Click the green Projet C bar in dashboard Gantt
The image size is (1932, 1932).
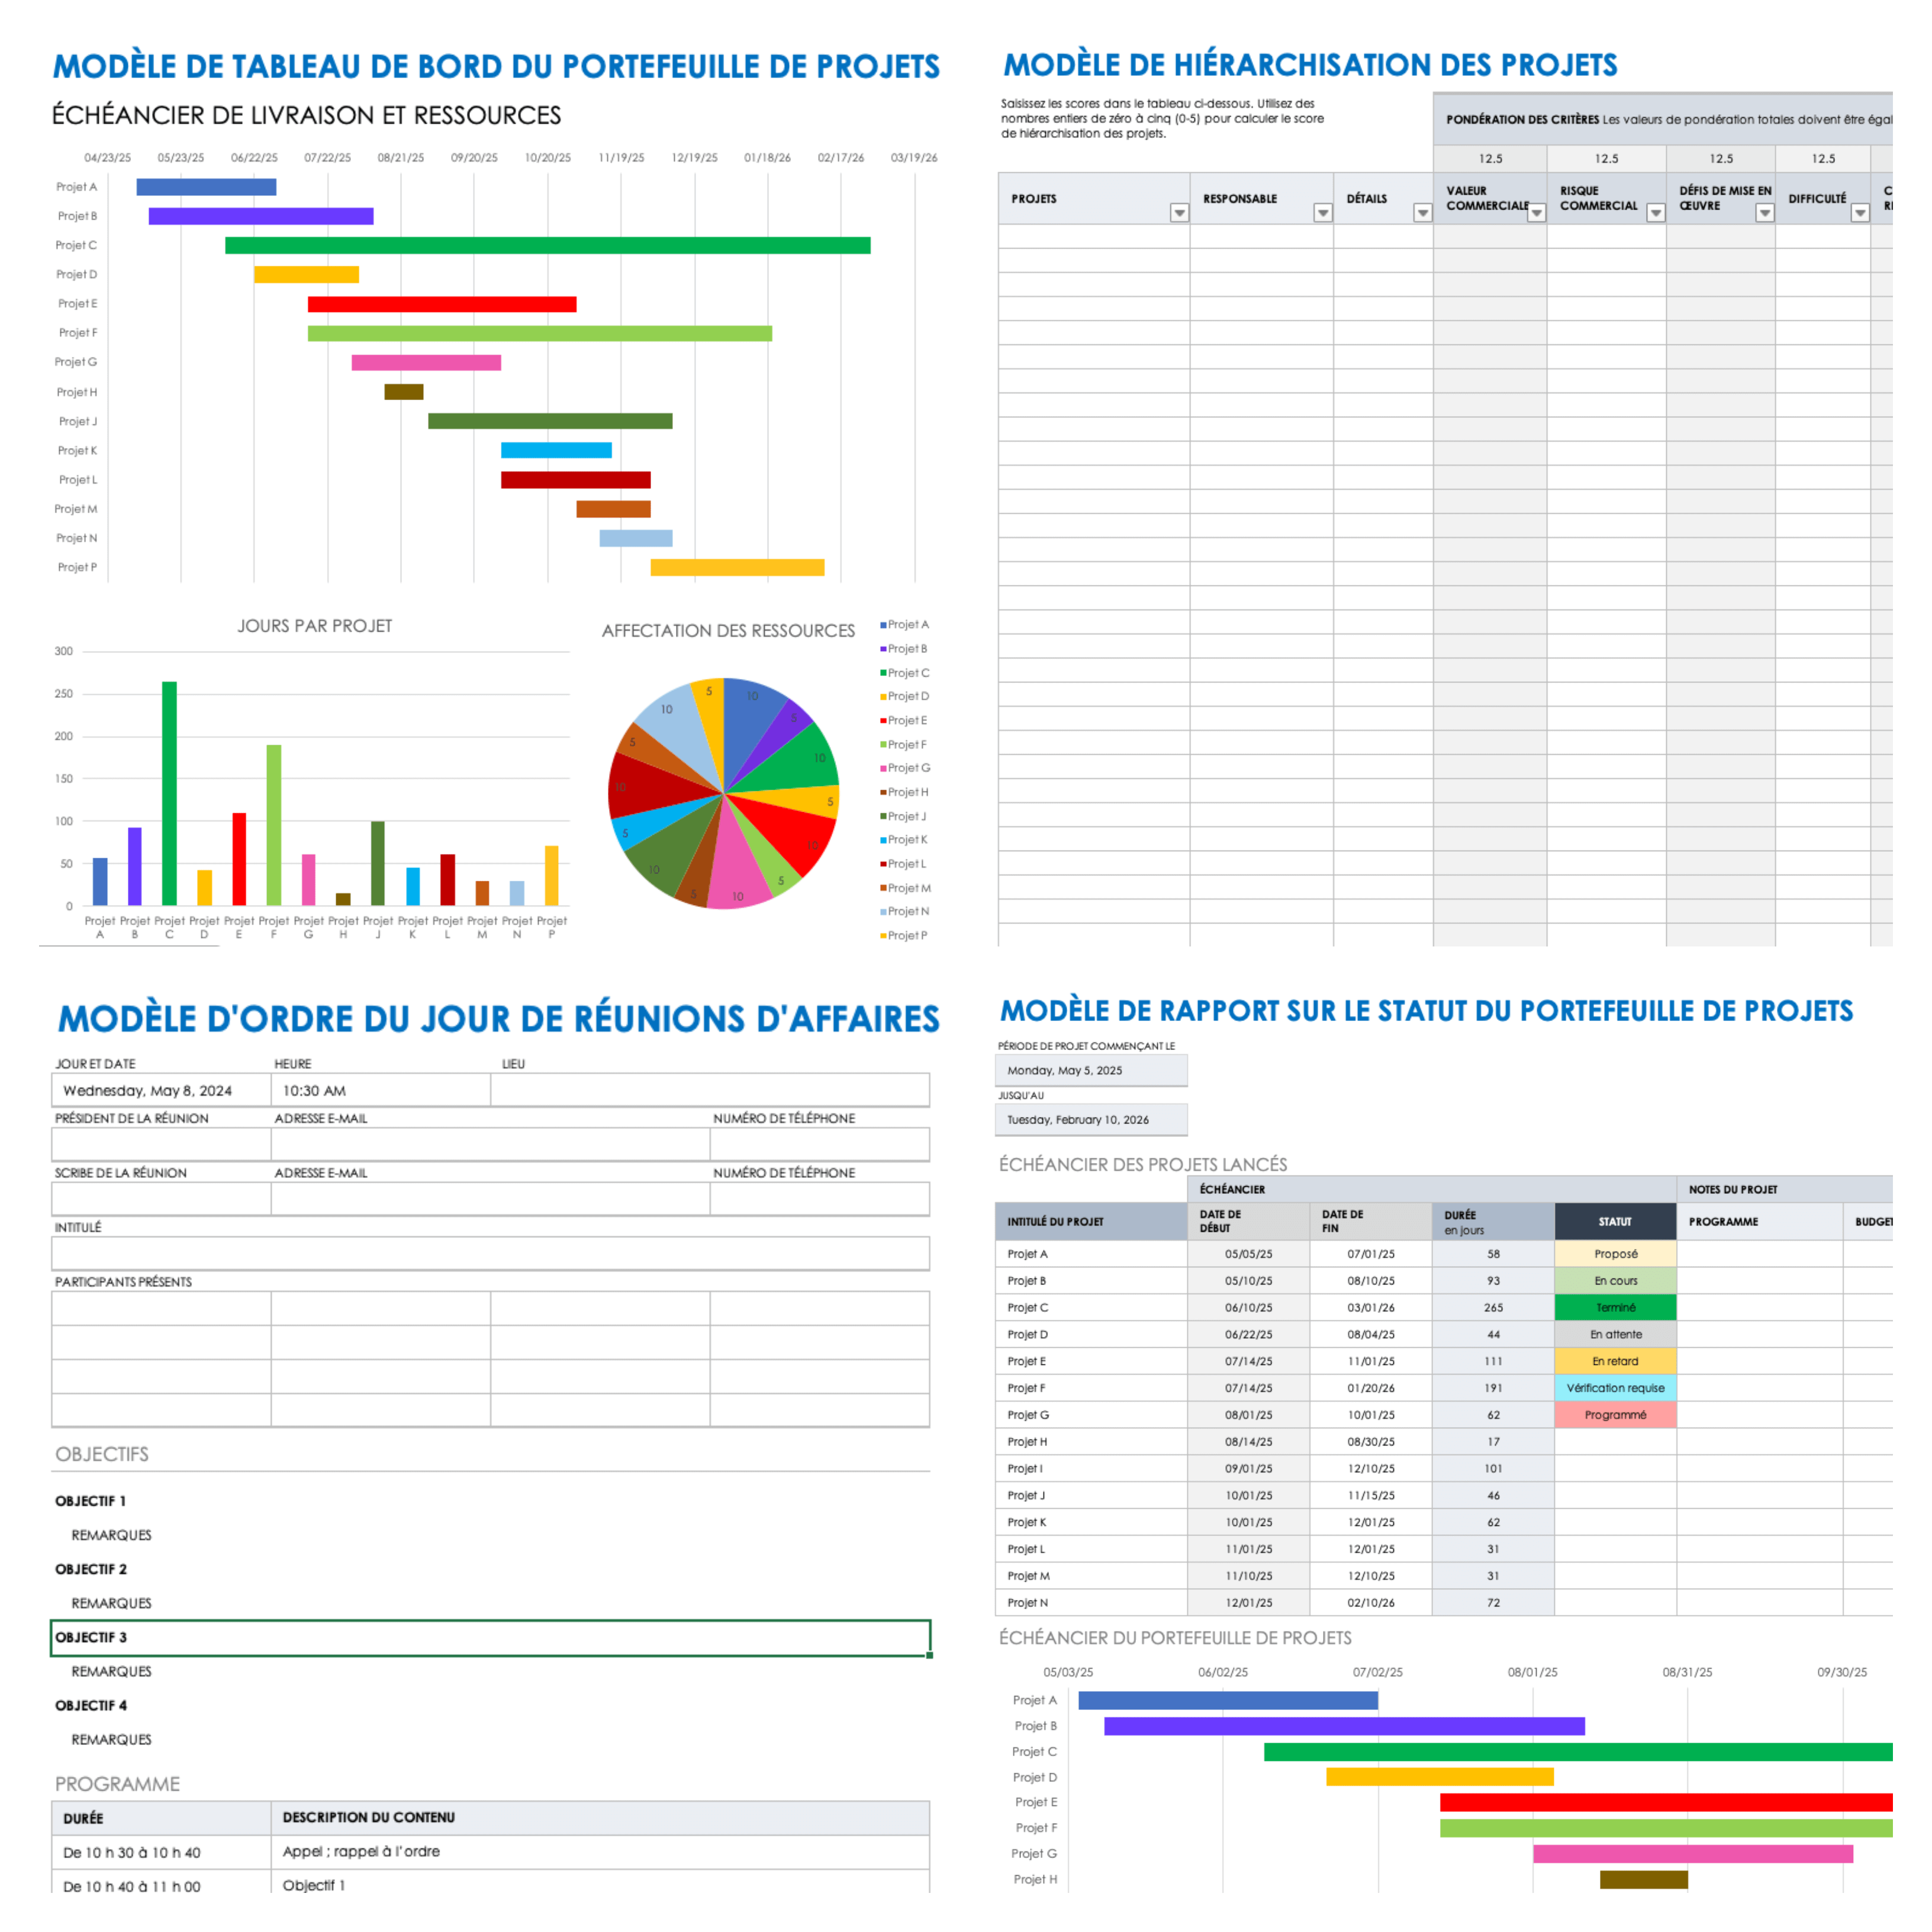(x=547, y=245)
